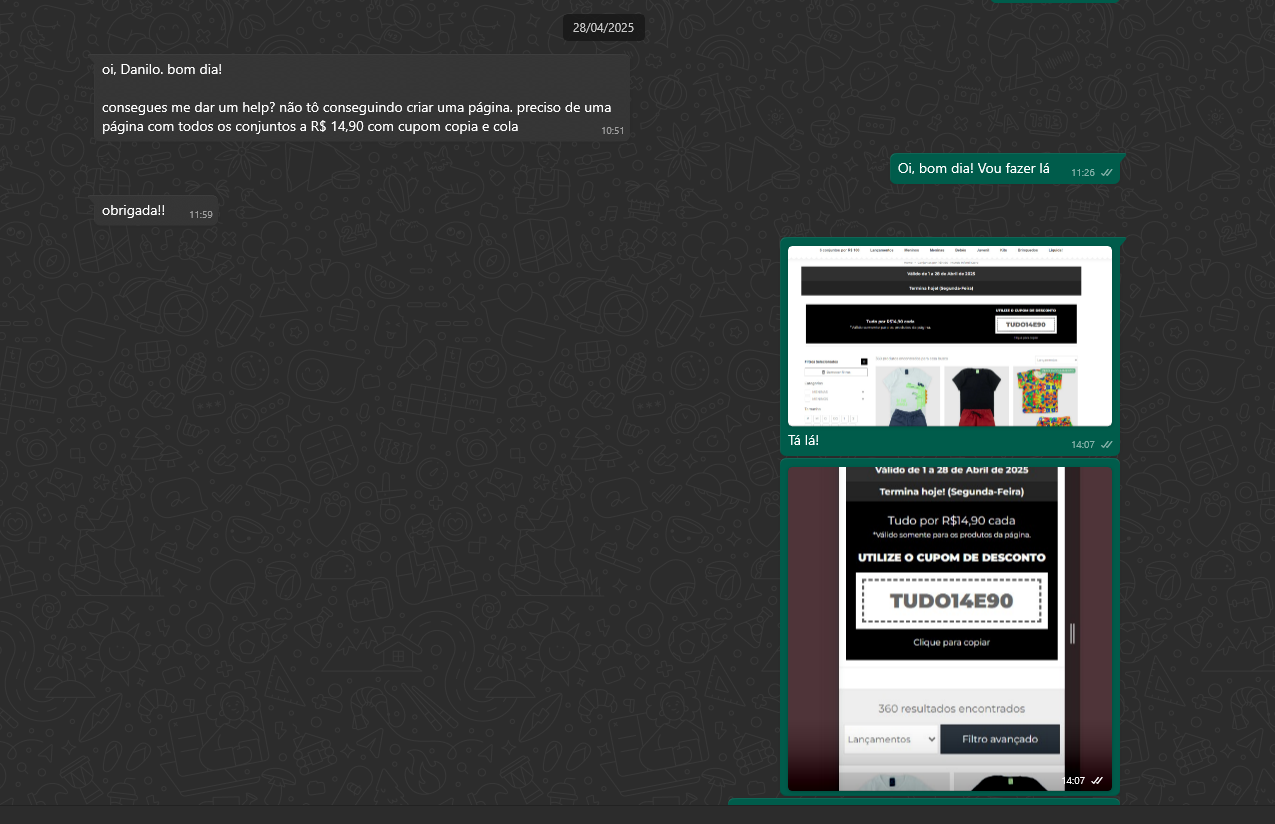Screen dimensions: 1275x824
Task: Click the Remover filtros button
Action: (836, 372)
